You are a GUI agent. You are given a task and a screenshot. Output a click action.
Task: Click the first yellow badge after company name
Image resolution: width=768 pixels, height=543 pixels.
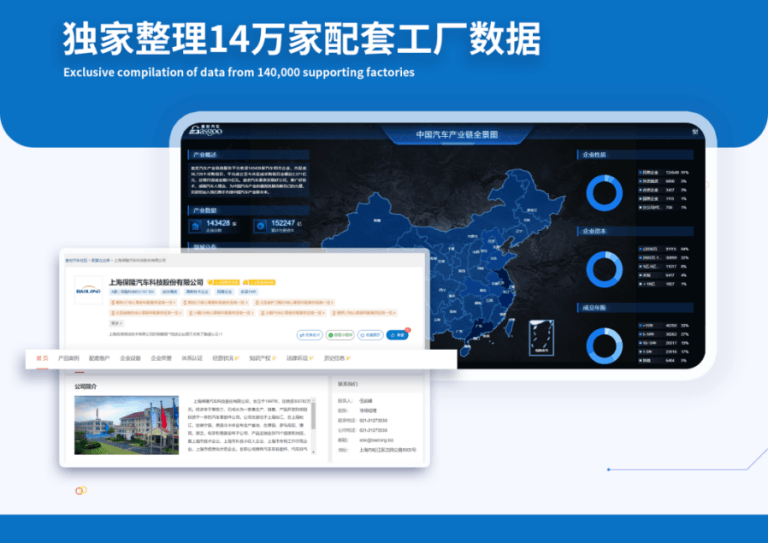(223, 283)
